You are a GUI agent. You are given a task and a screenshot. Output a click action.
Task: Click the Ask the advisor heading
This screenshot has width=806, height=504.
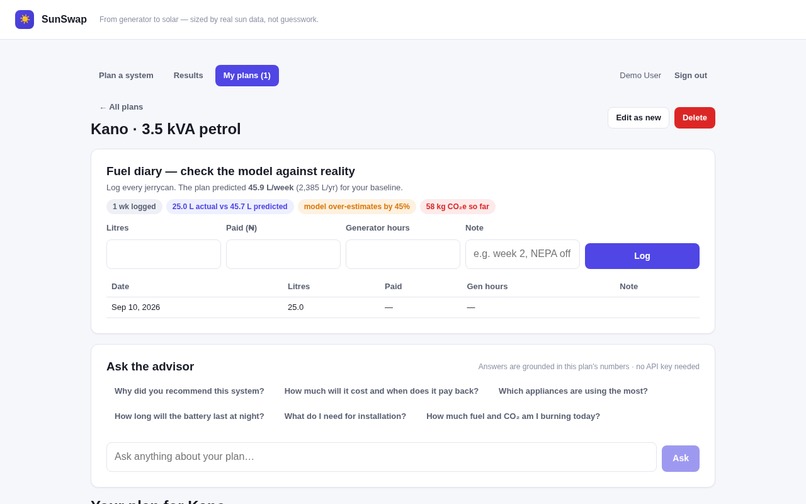point(150,367)
